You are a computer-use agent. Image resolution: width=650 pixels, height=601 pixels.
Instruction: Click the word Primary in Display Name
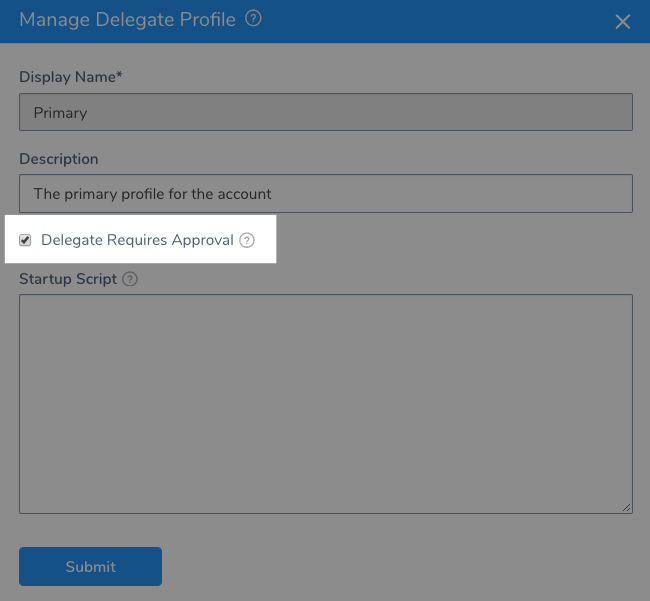[x=61, y=113]
